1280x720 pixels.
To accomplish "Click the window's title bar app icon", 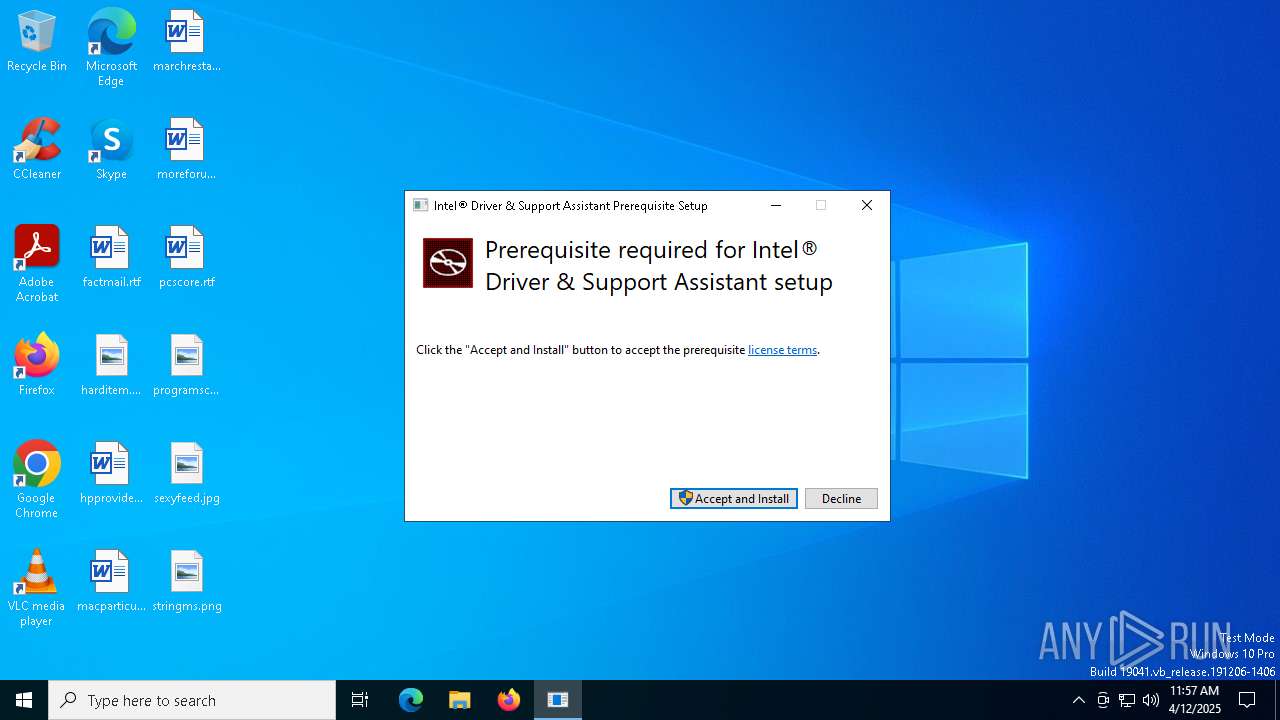I will (421, 205).
